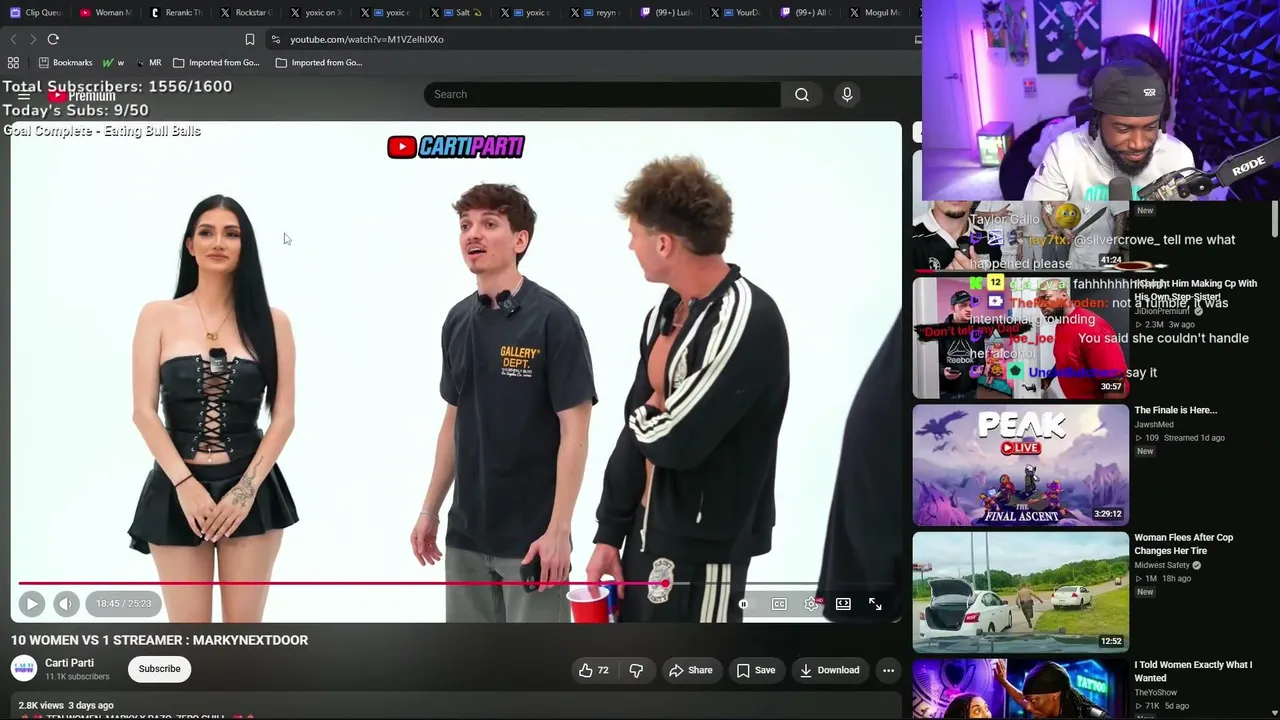1280x720 pixels.
Task: Go forward in browser history
Action: [x=33, y=39]
